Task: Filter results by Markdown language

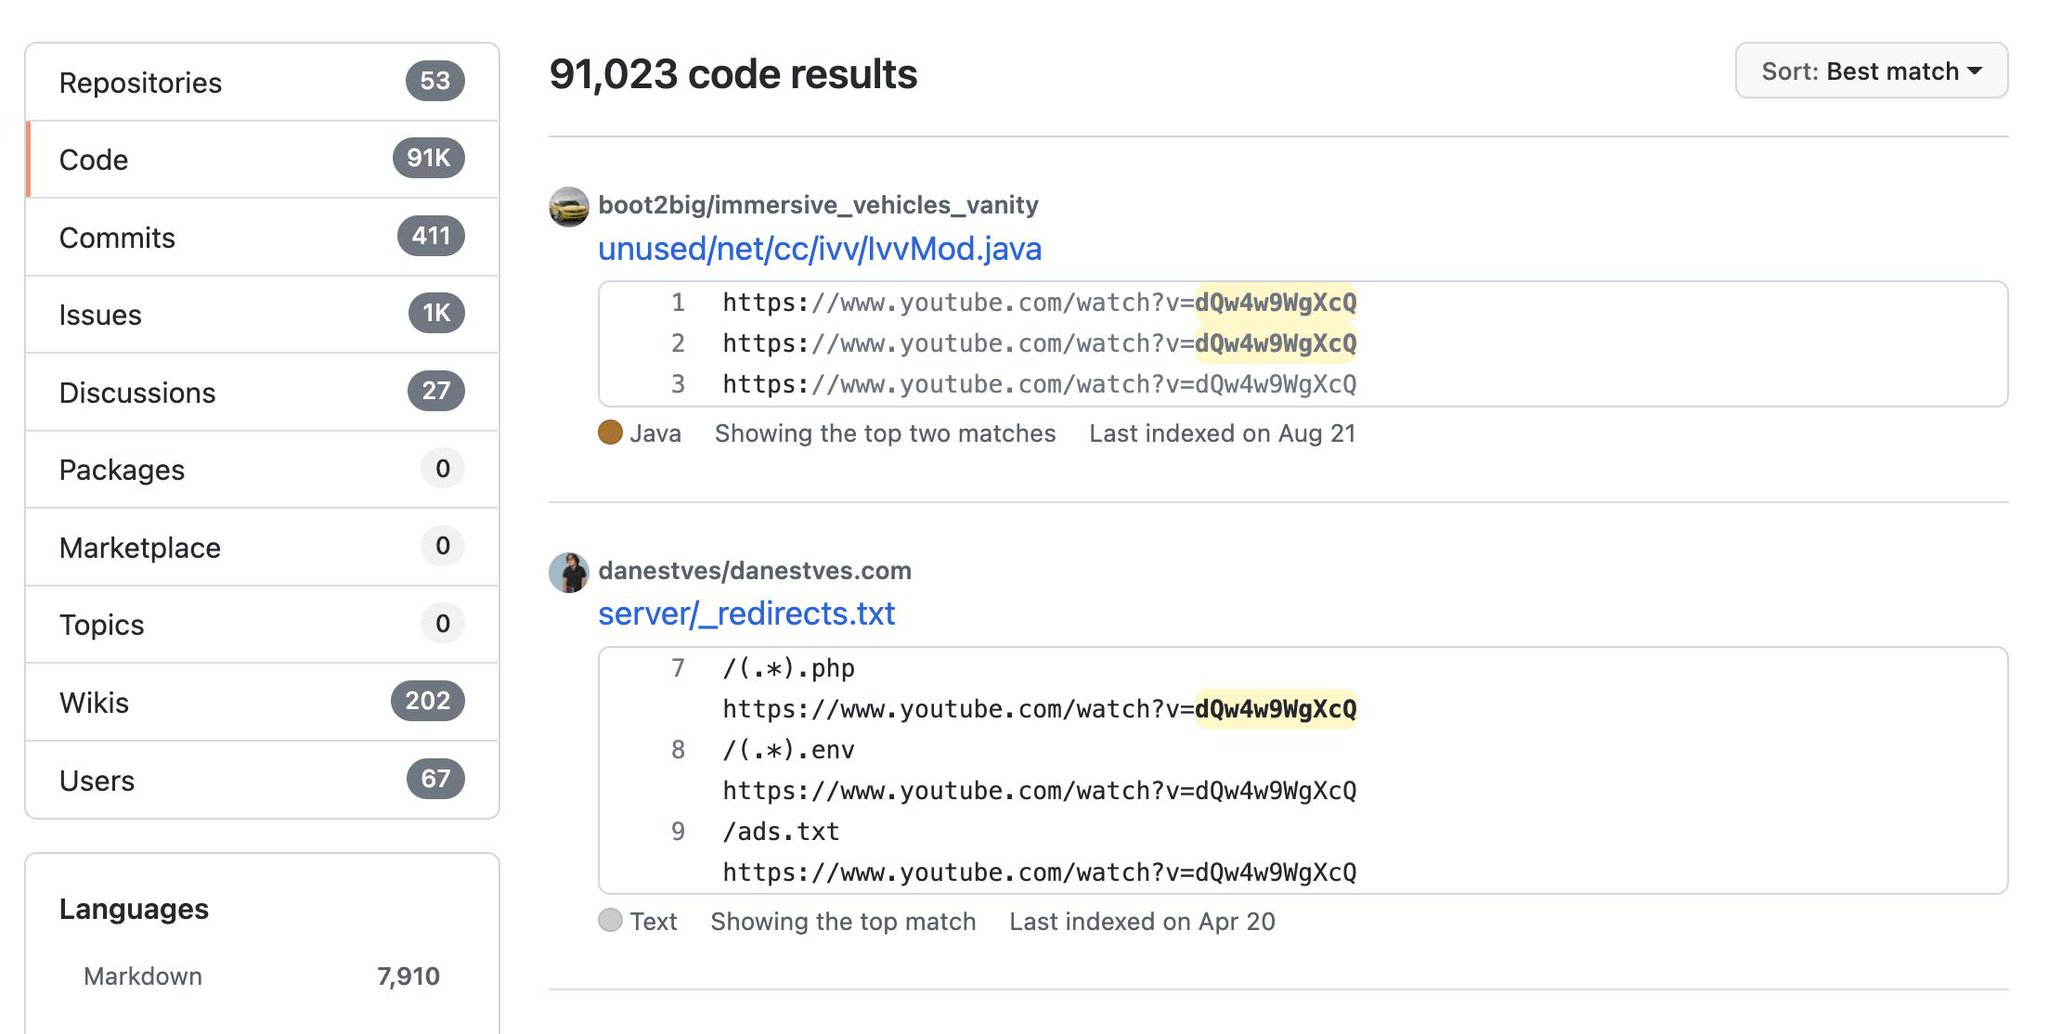Action: tap(262, 976)
